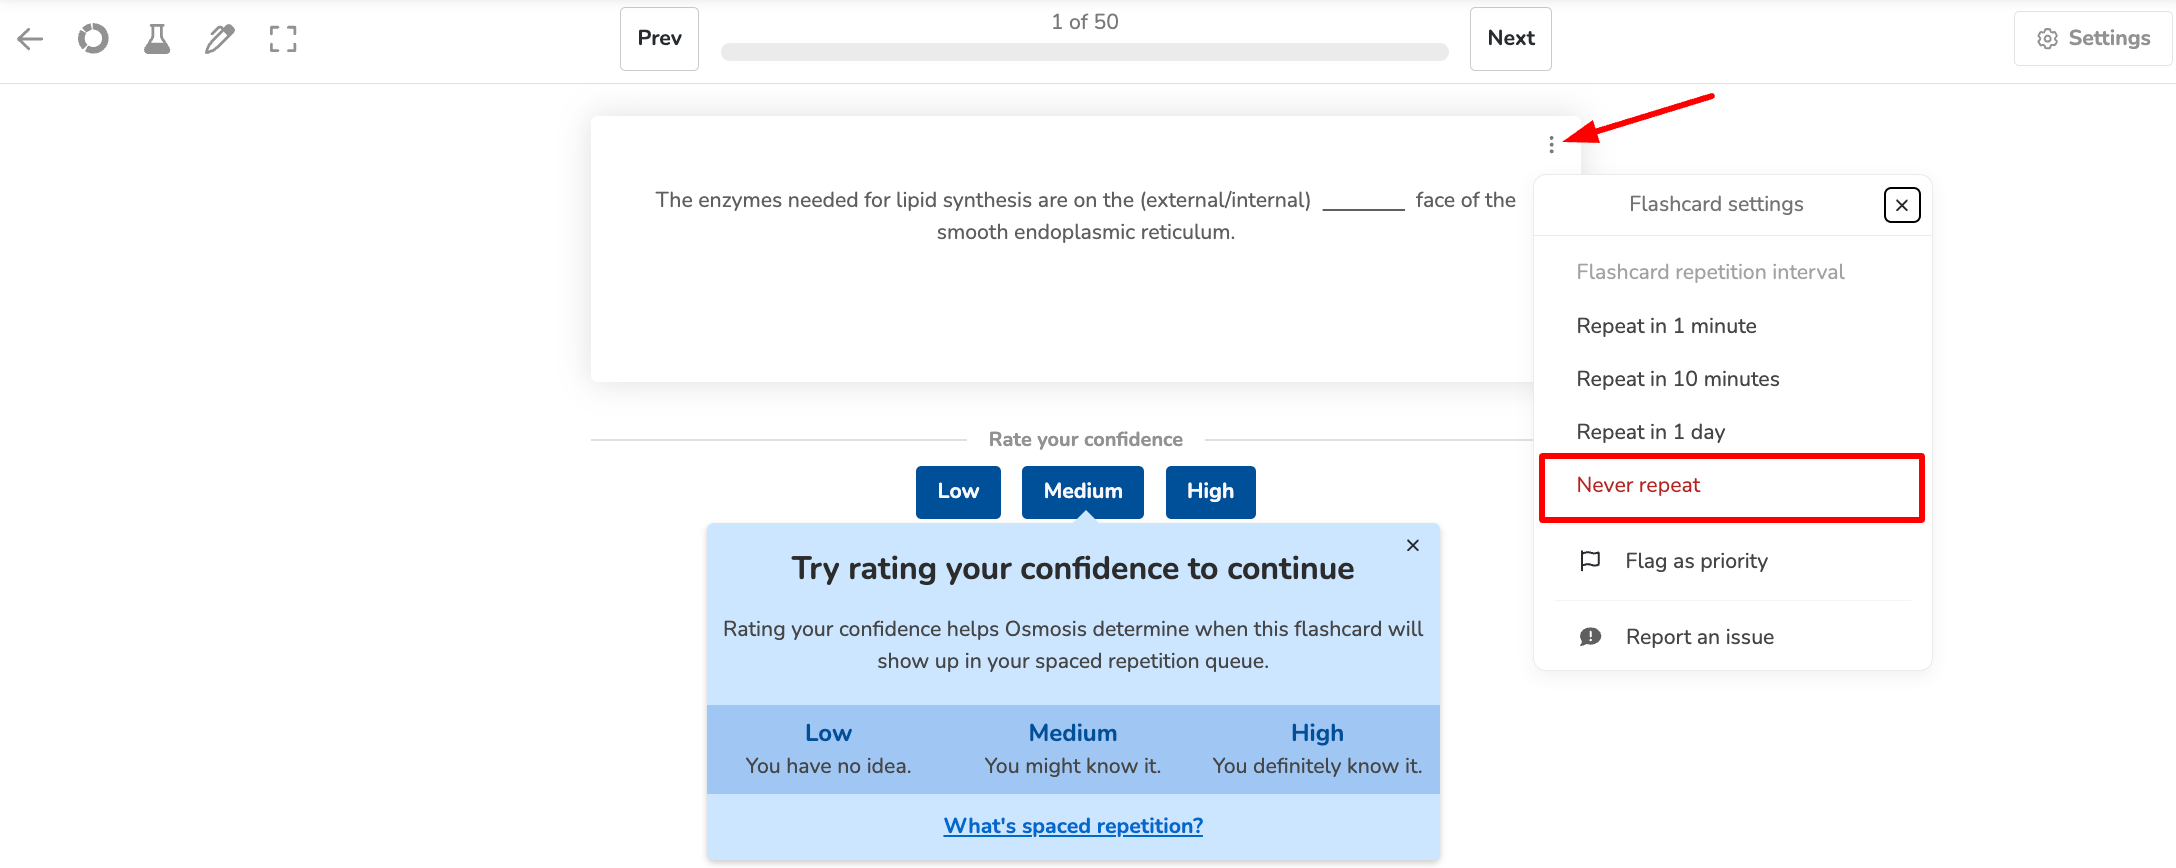This screenshot has width=2176, height=868.
Task: Click the Report an issue speech bubble icon
Action: [x=1590, y=637]
